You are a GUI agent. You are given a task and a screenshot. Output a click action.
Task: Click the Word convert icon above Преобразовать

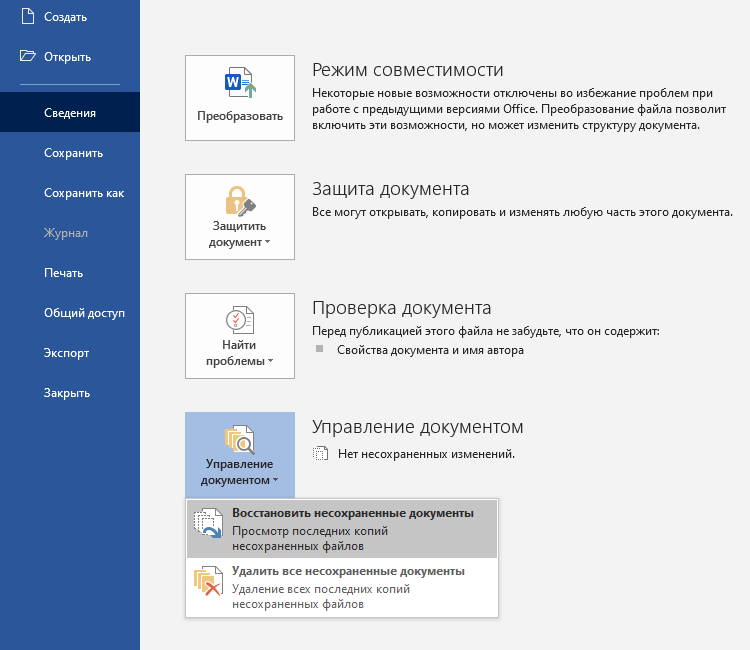pyautogui.click(x=240, y=83)
